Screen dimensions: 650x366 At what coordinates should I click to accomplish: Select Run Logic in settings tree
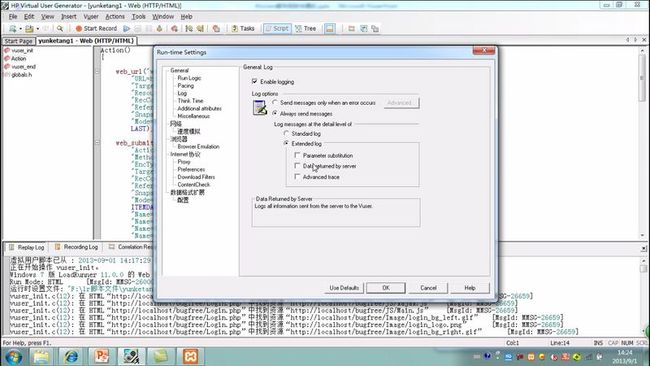pos(189,78)
